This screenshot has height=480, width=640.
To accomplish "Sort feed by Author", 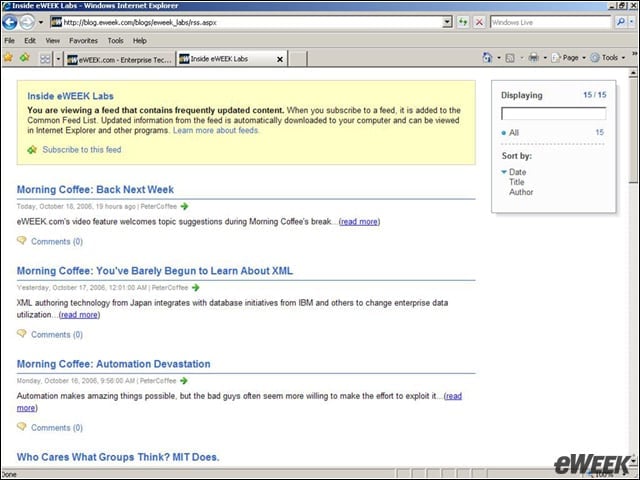I will pyautogui.click(x=521, y=192).
